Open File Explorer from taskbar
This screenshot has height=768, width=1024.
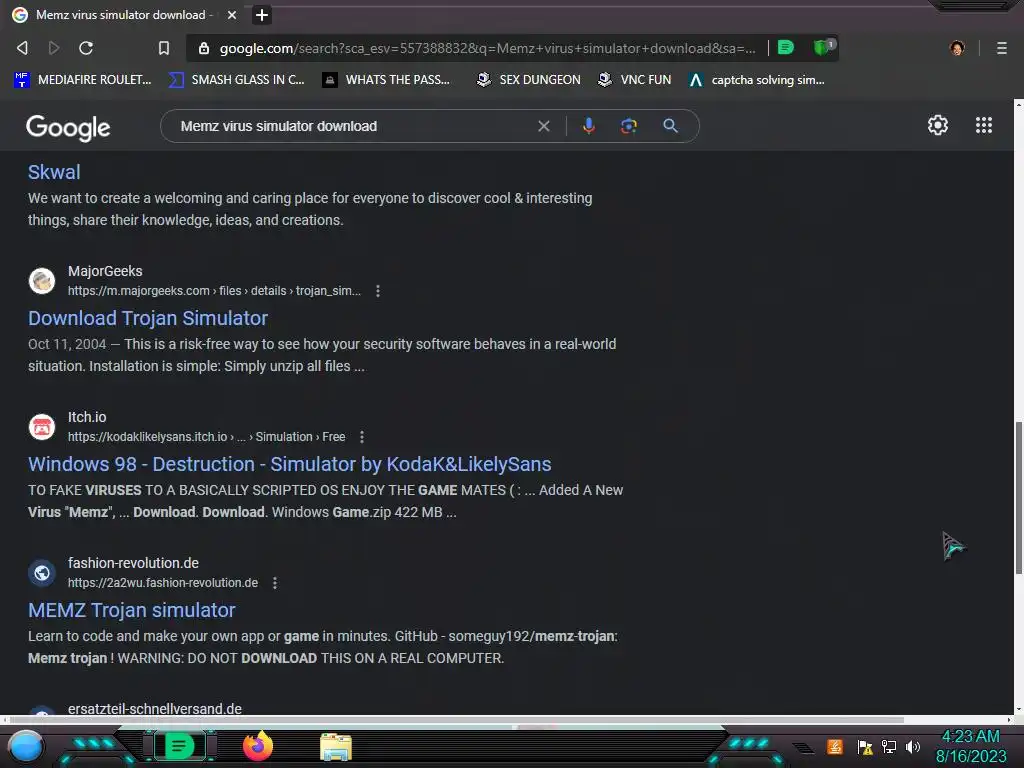(x=336, y=747)
